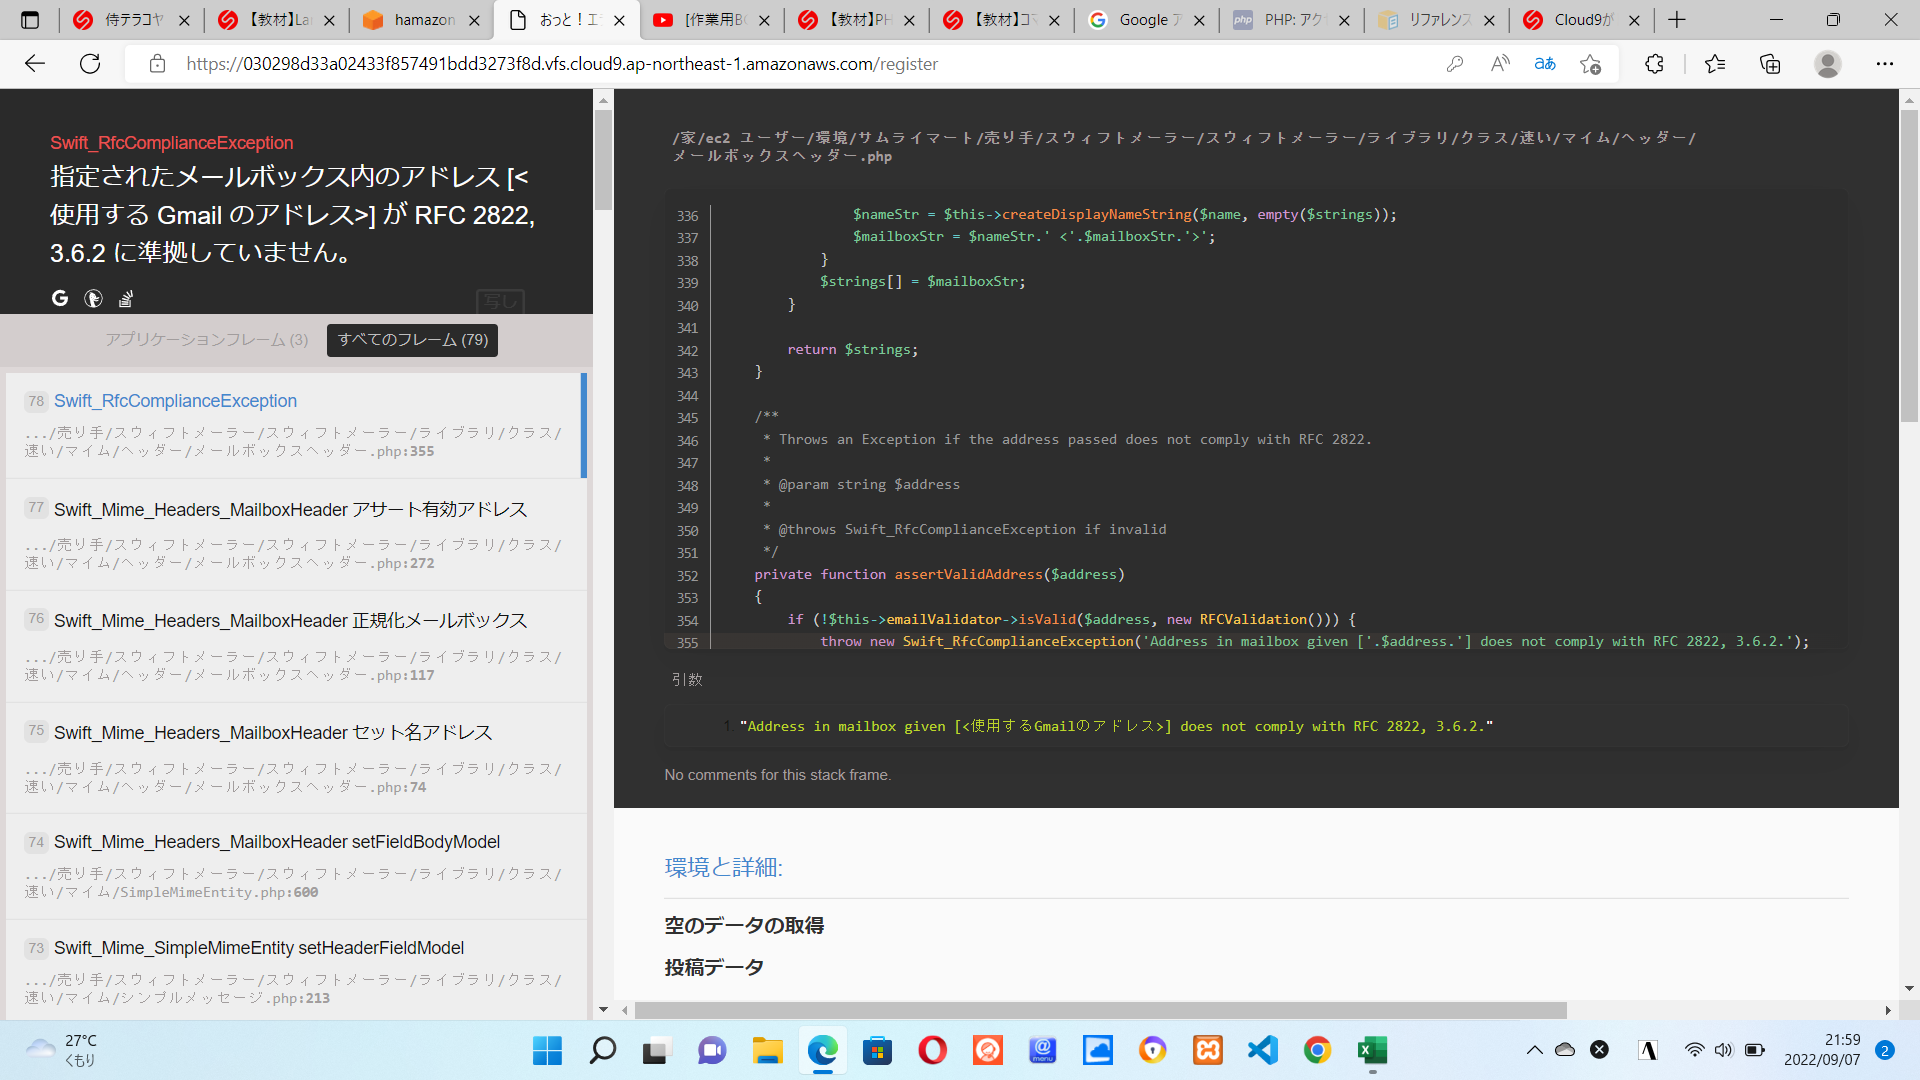Show application frames (3) only
This screenshot has height=1080, width=1920.
207,340
